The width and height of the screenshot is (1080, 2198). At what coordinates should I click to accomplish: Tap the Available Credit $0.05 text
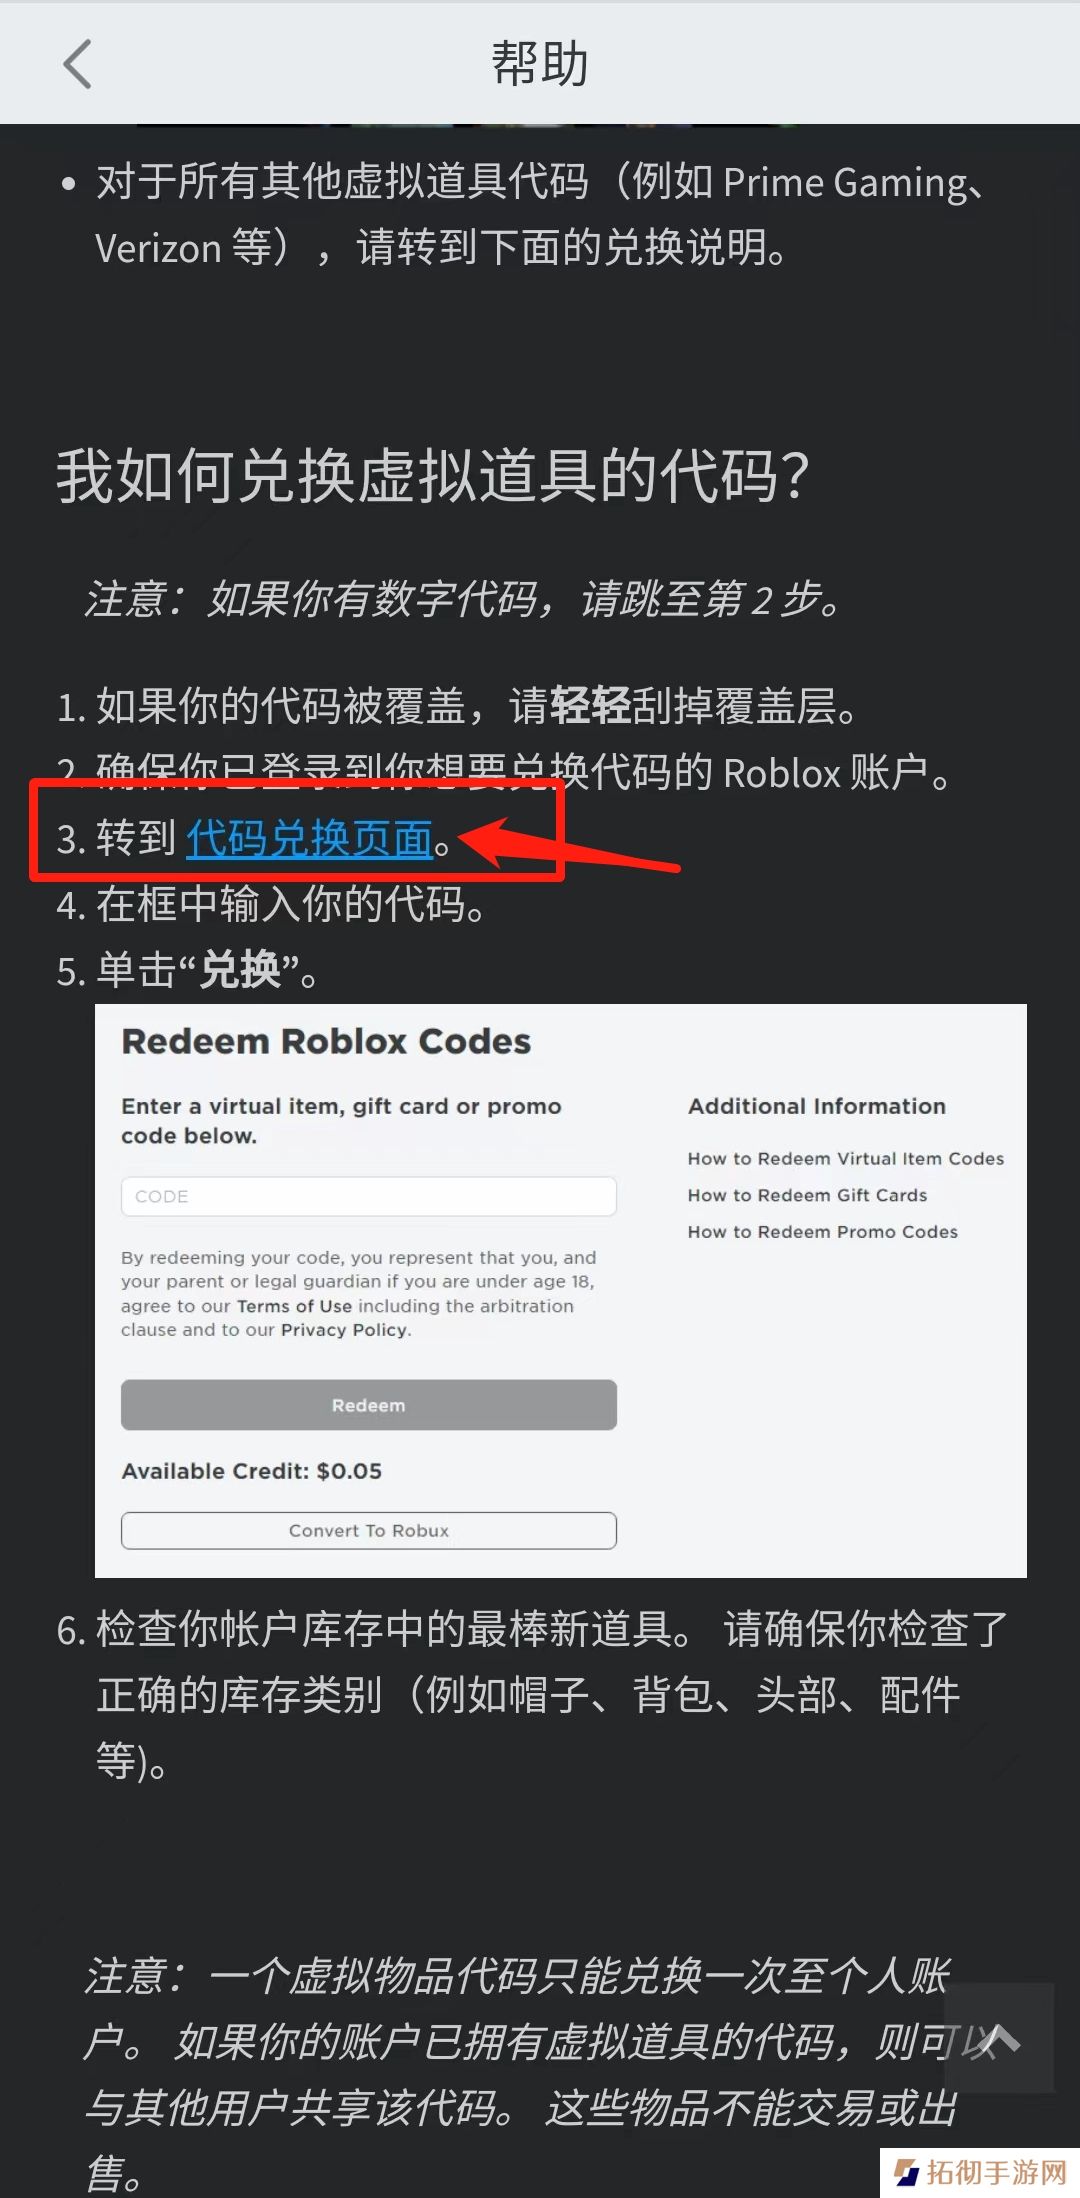pyautogui.click(x=252, y=1471)
